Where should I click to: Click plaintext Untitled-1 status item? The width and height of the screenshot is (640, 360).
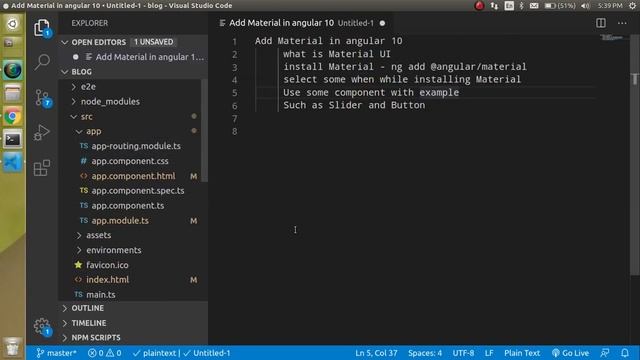182,353
